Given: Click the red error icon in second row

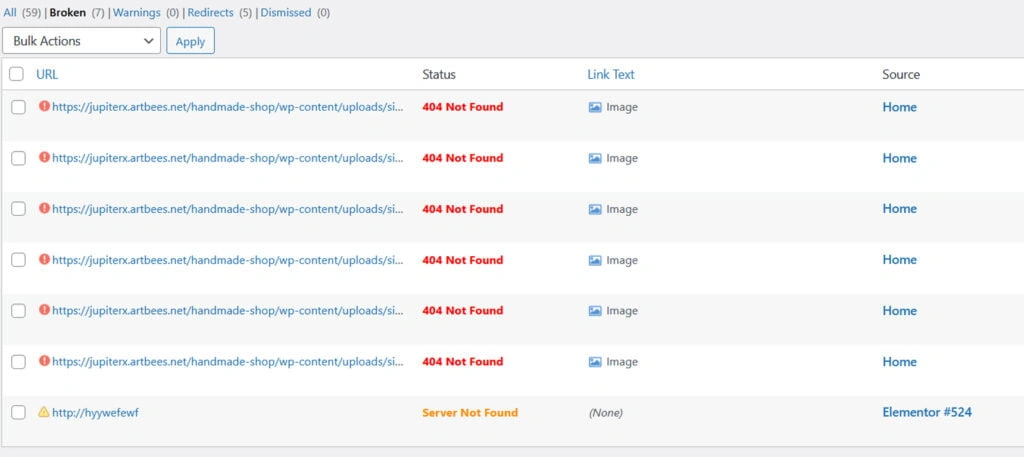Looking at the screenshot, I should [x=44, y=158].
